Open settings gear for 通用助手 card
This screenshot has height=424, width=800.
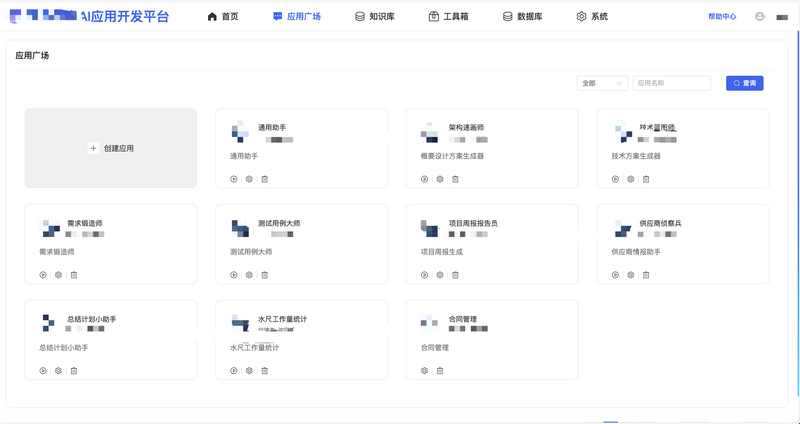(x=249, y=179)
